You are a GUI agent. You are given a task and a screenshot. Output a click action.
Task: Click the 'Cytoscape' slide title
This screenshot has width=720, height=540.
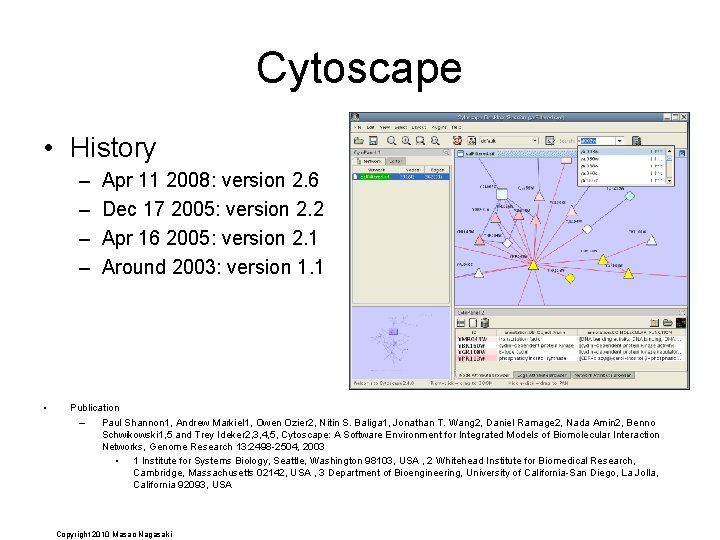(359, 69)
